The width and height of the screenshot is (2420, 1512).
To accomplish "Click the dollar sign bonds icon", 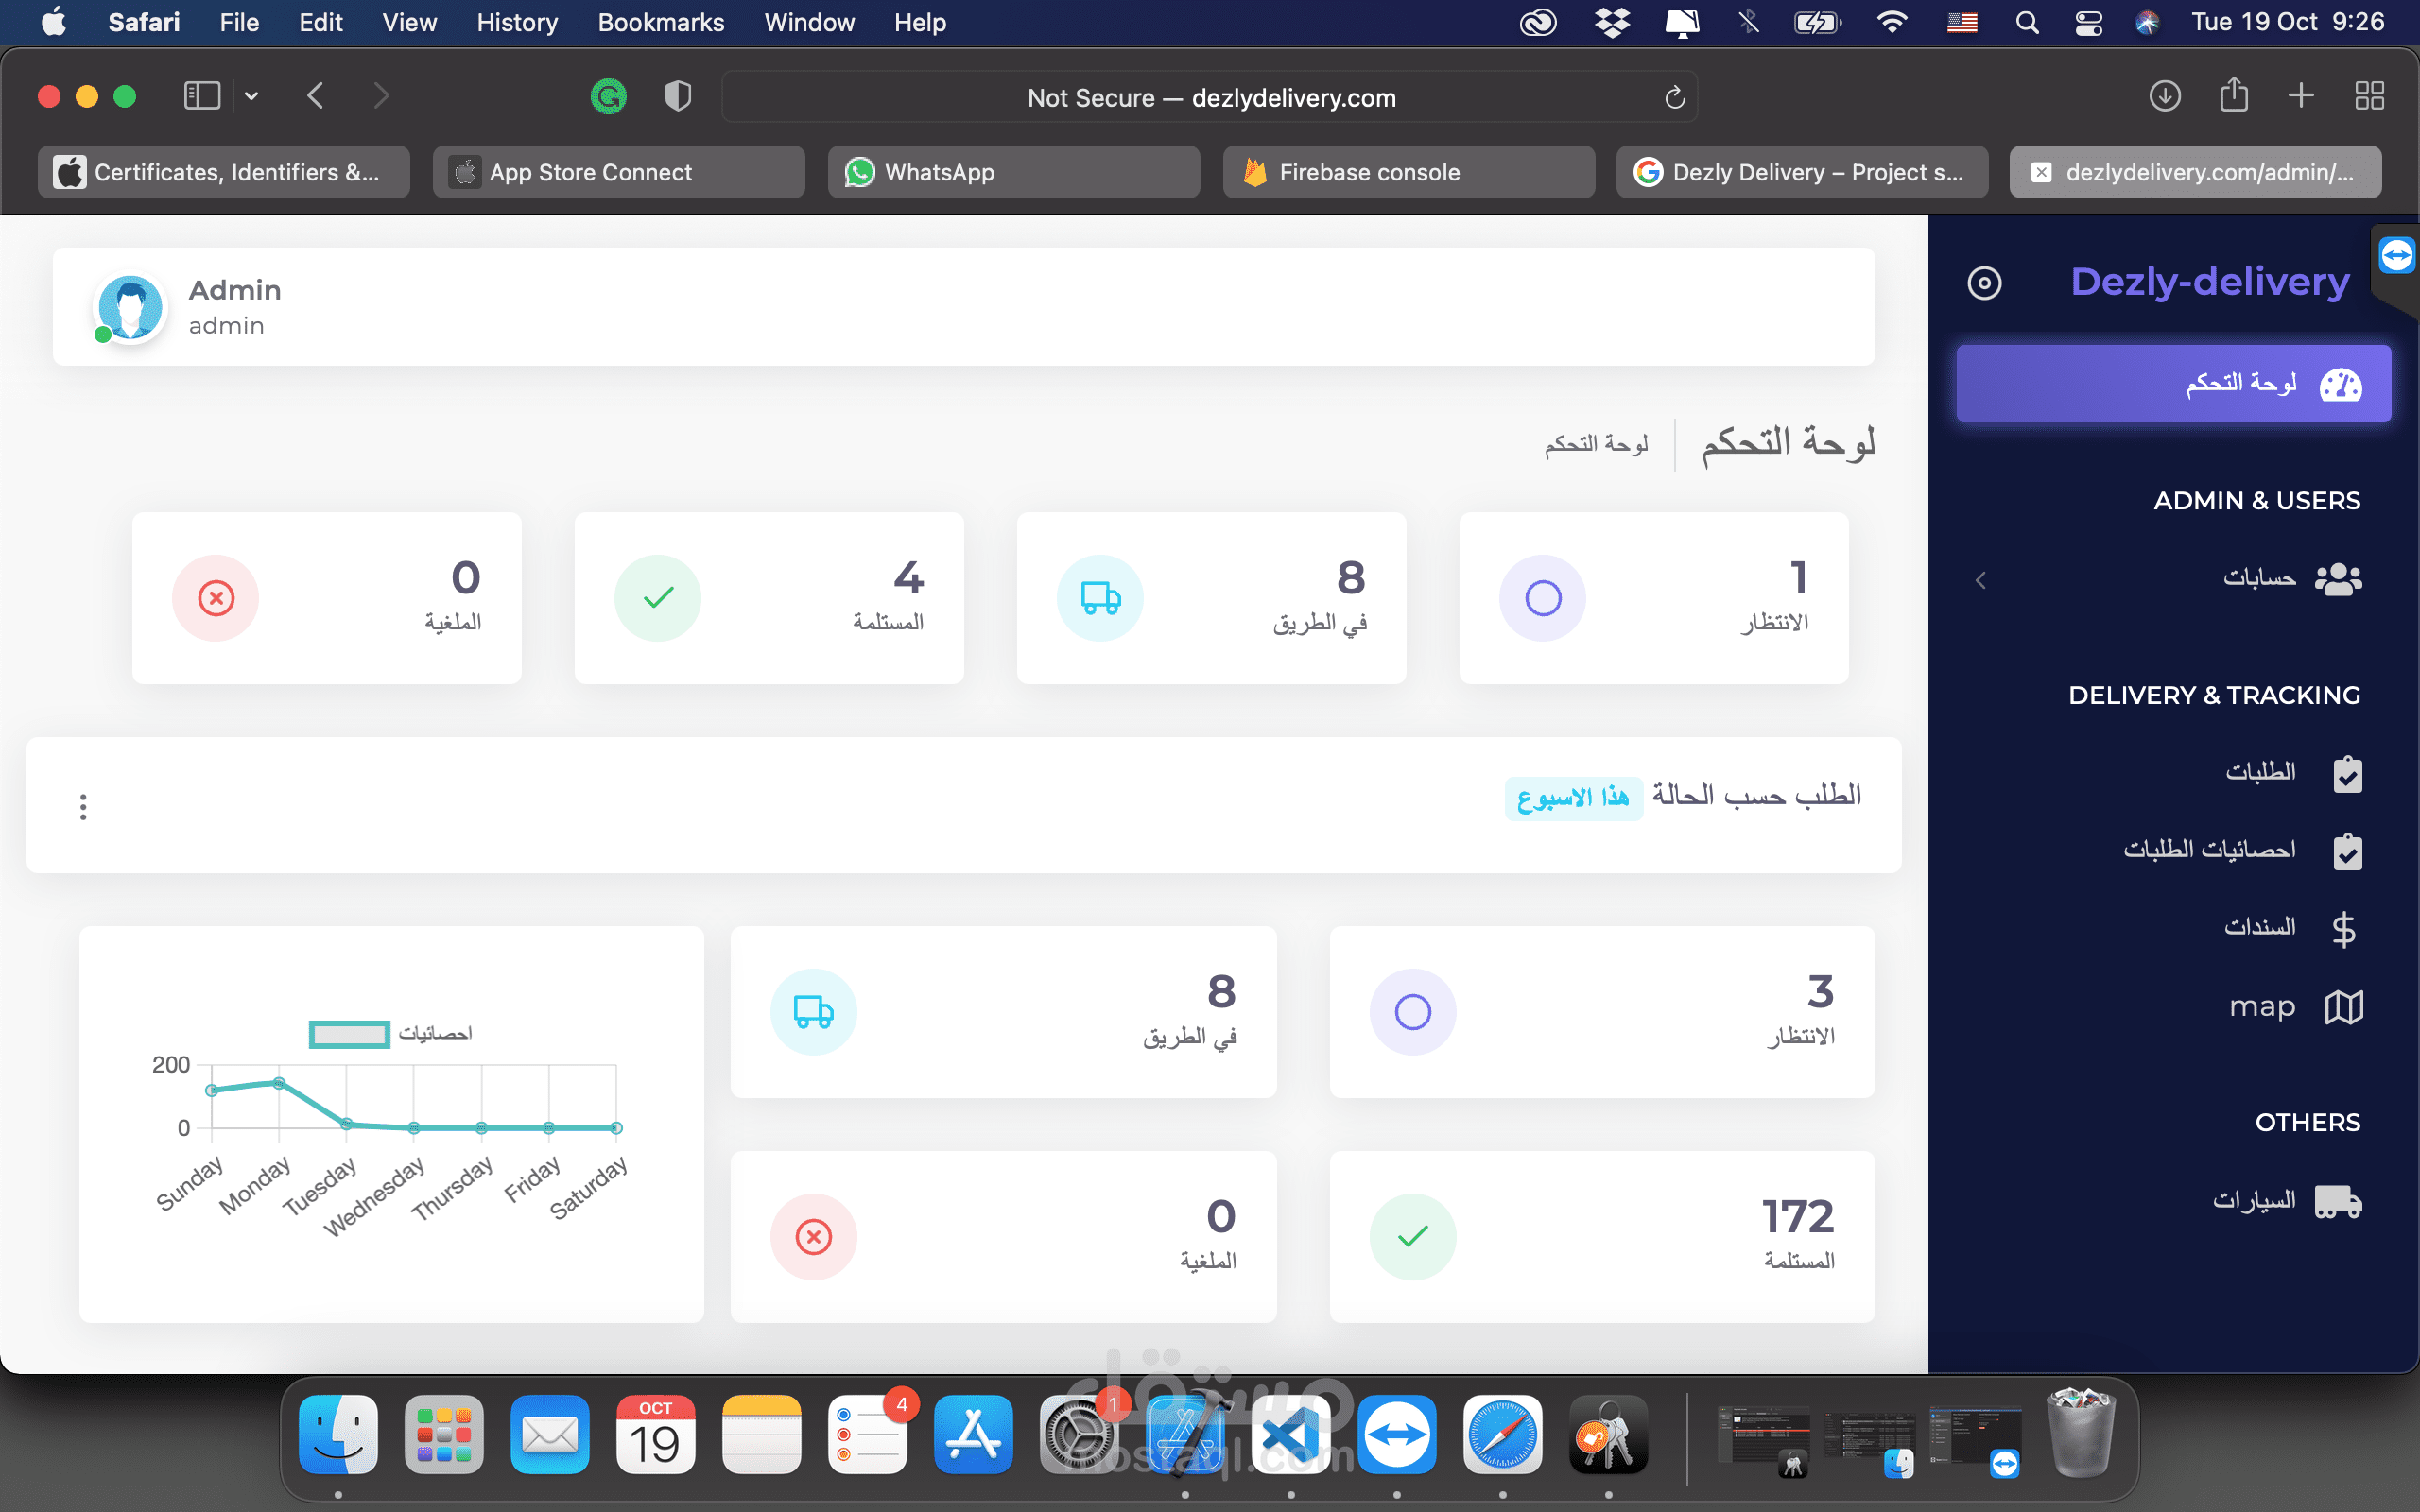I will pyautogui.click(x=2343, y=929).
